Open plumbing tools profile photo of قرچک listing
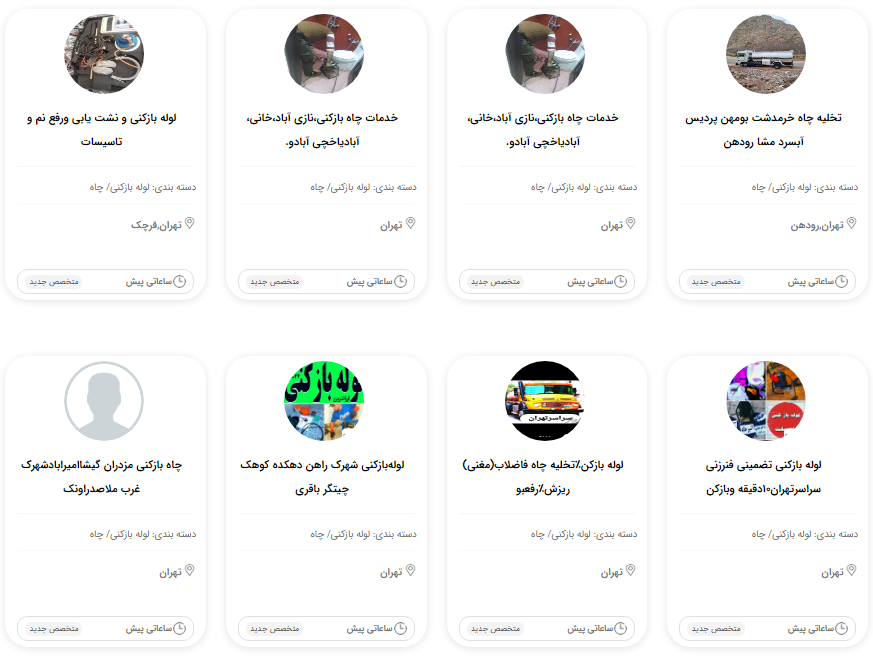Screen dimensions: 873x657 coord(104,54)
